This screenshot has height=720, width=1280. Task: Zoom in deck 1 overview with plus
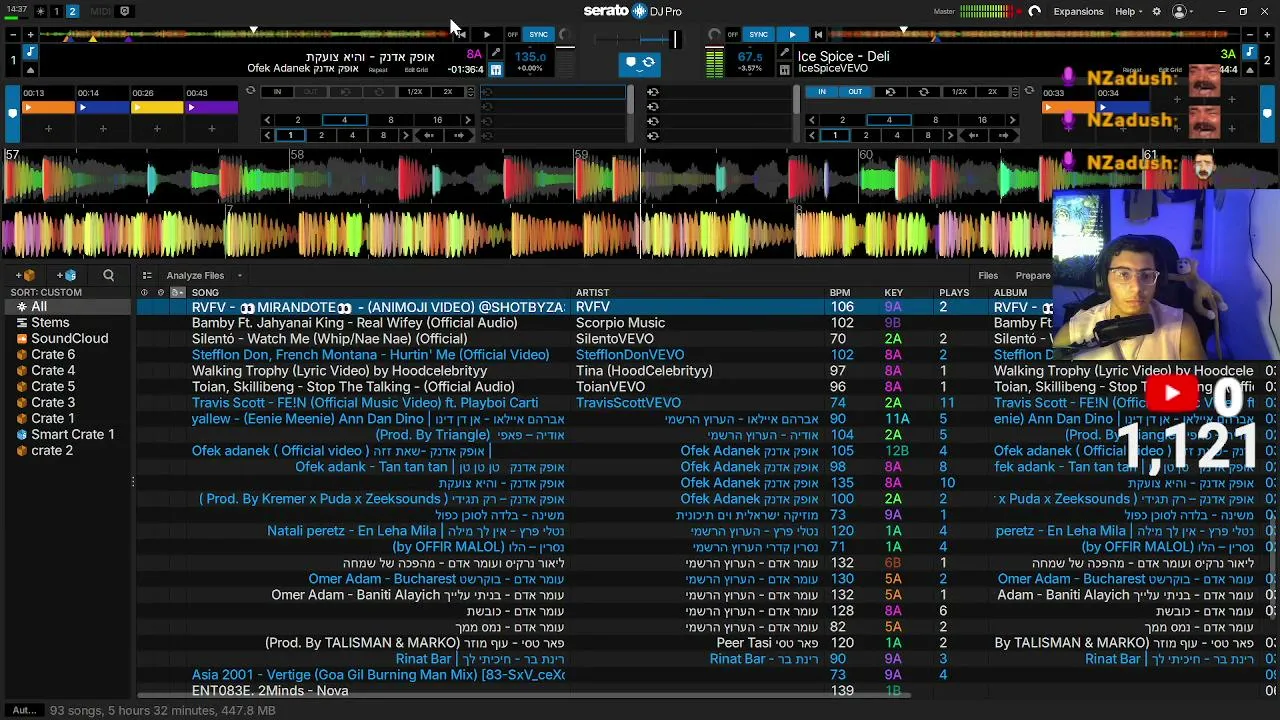pos(29,35)
